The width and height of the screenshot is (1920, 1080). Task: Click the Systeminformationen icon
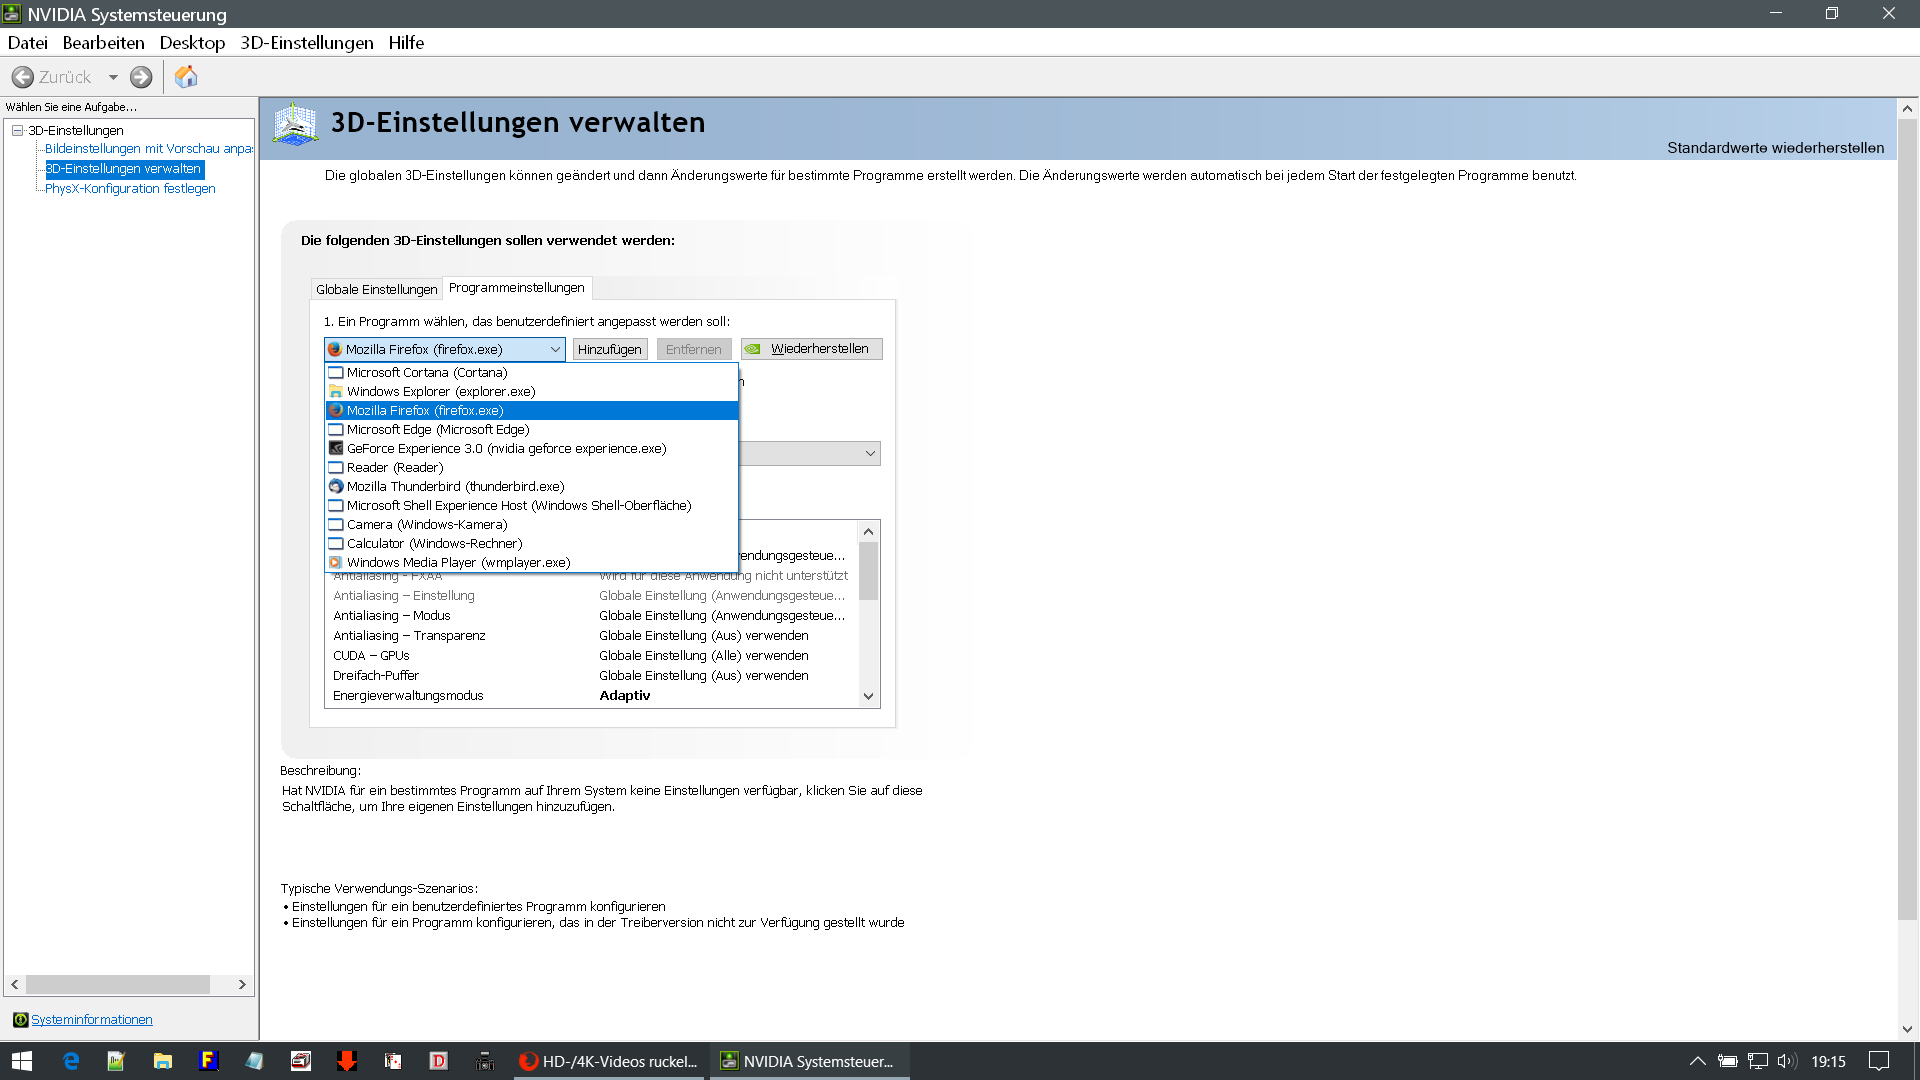(20, 1019)
